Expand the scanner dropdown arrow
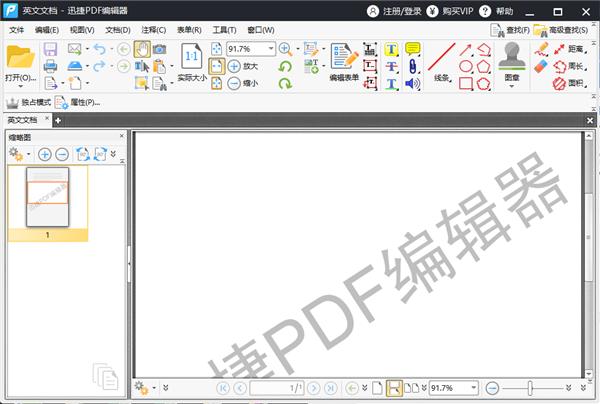Image resolution: width=600 pixels, height=404 pixels. coord(87,66)
